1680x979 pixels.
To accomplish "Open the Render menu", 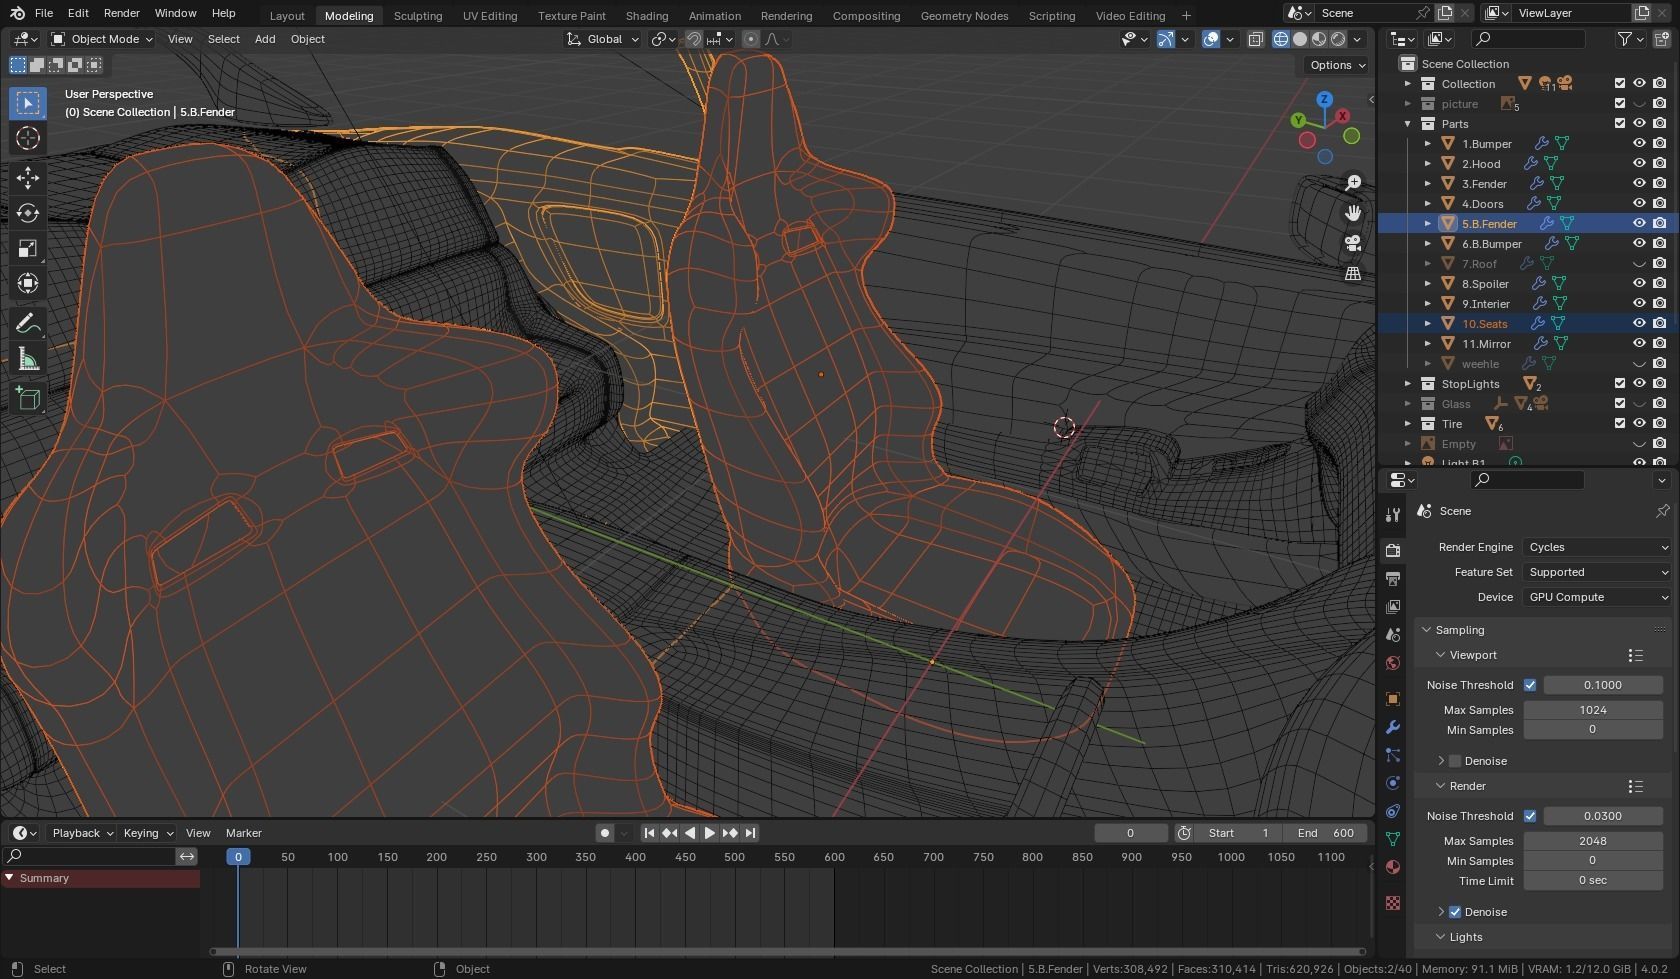I will [121, 13].
